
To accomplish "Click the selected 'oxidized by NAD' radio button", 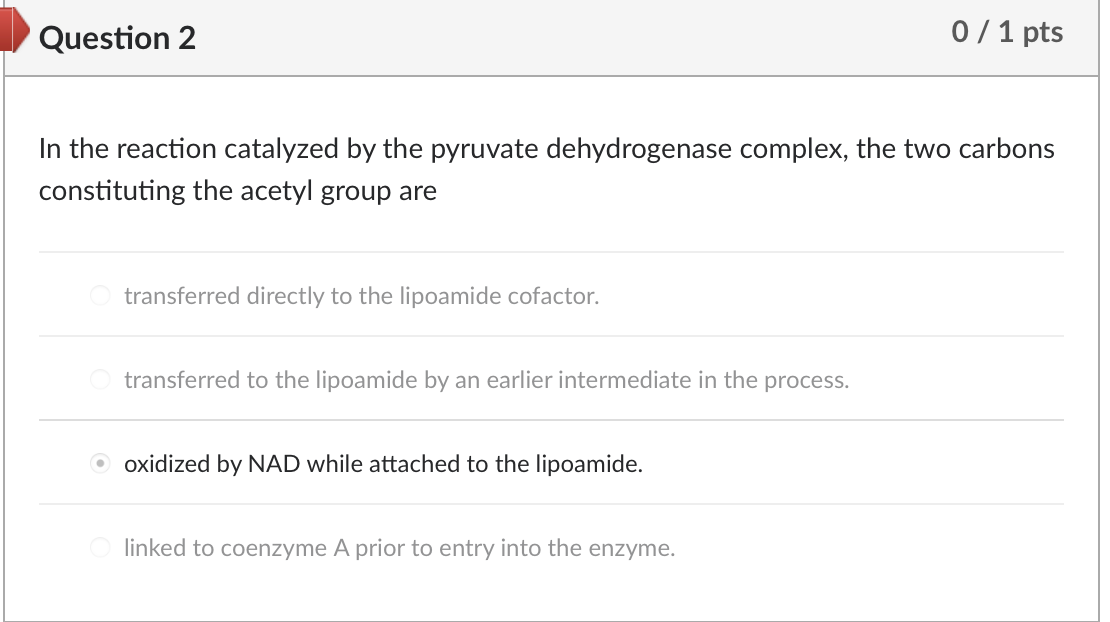I will click(x=100, y=464).
